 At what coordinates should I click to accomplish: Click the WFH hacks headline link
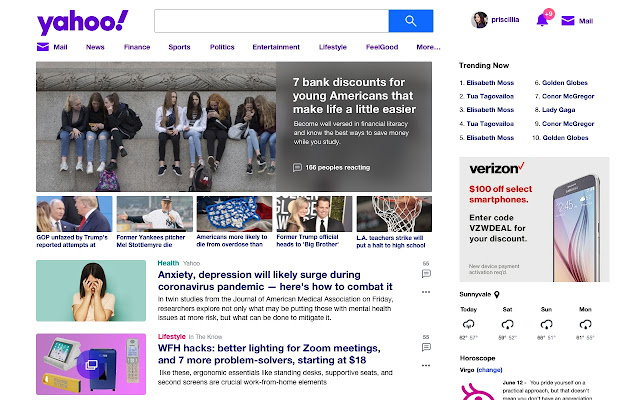pyautogui.click(x=269, y=354)
